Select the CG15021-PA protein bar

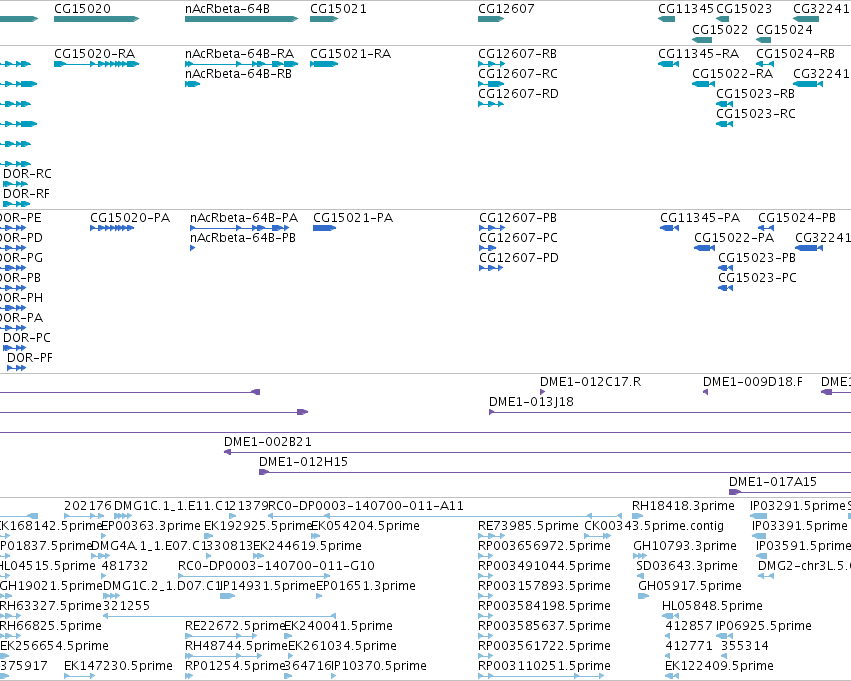[x=325, y=228]
